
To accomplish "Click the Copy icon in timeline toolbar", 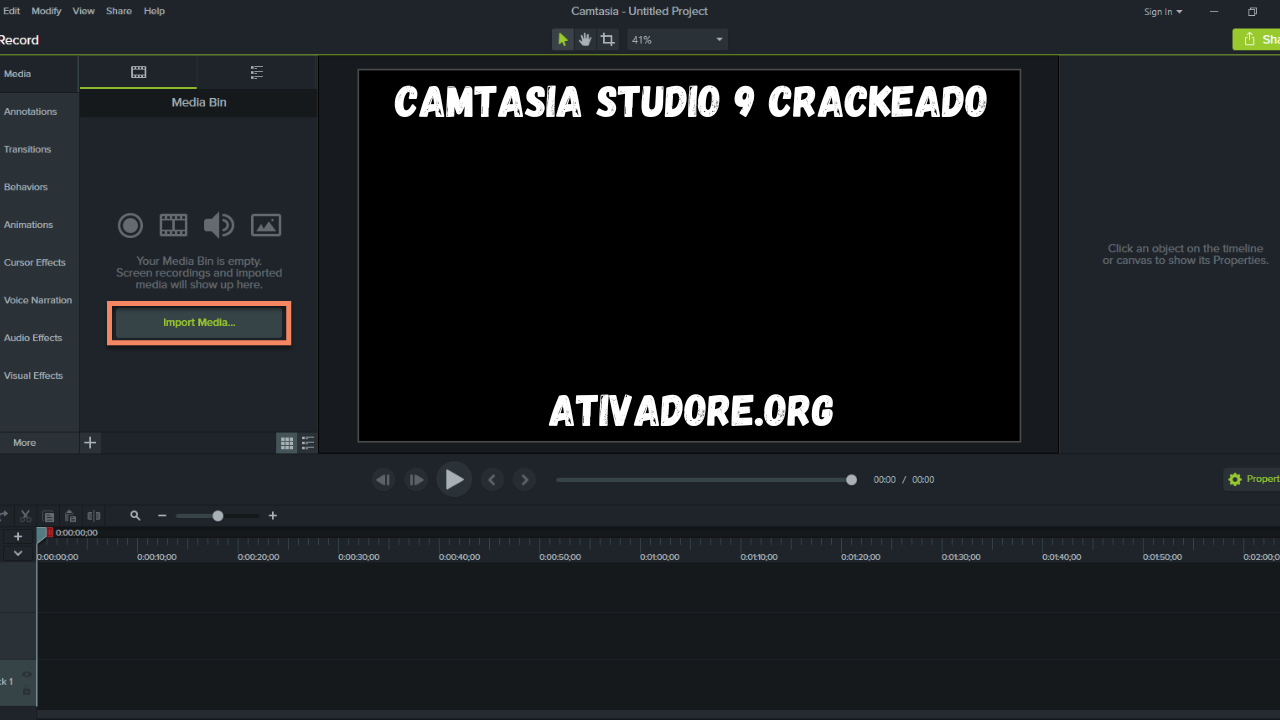I will [48, 516].
